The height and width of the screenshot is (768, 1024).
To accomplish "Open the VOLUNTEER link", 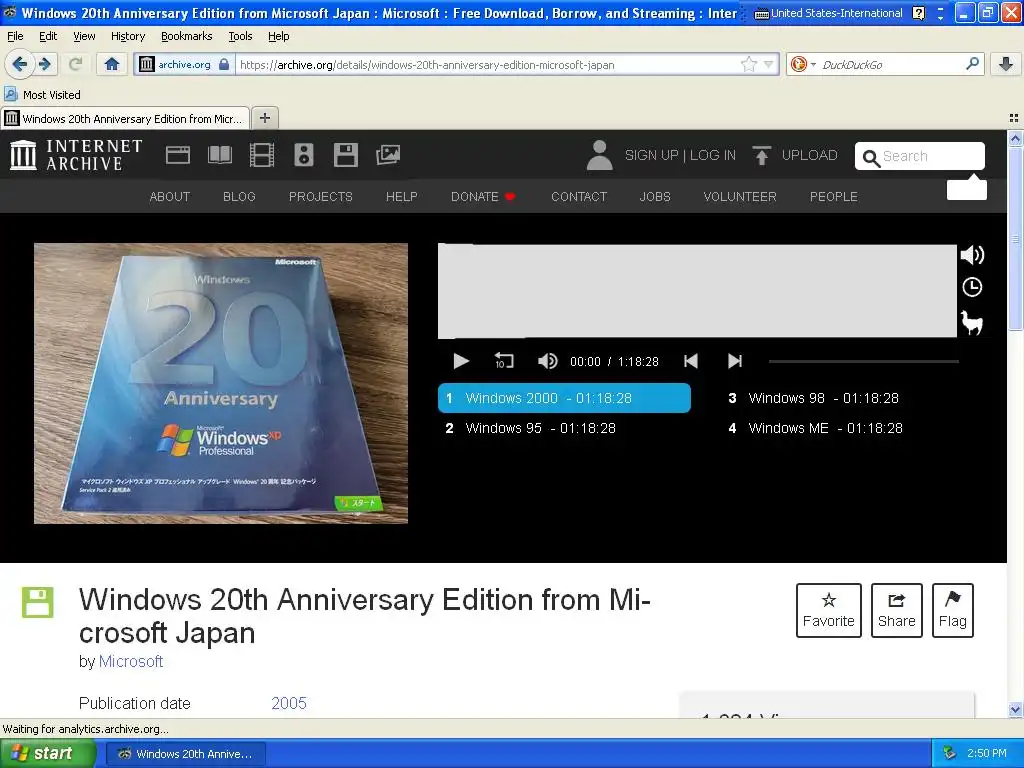I will [x=740, y=197].
